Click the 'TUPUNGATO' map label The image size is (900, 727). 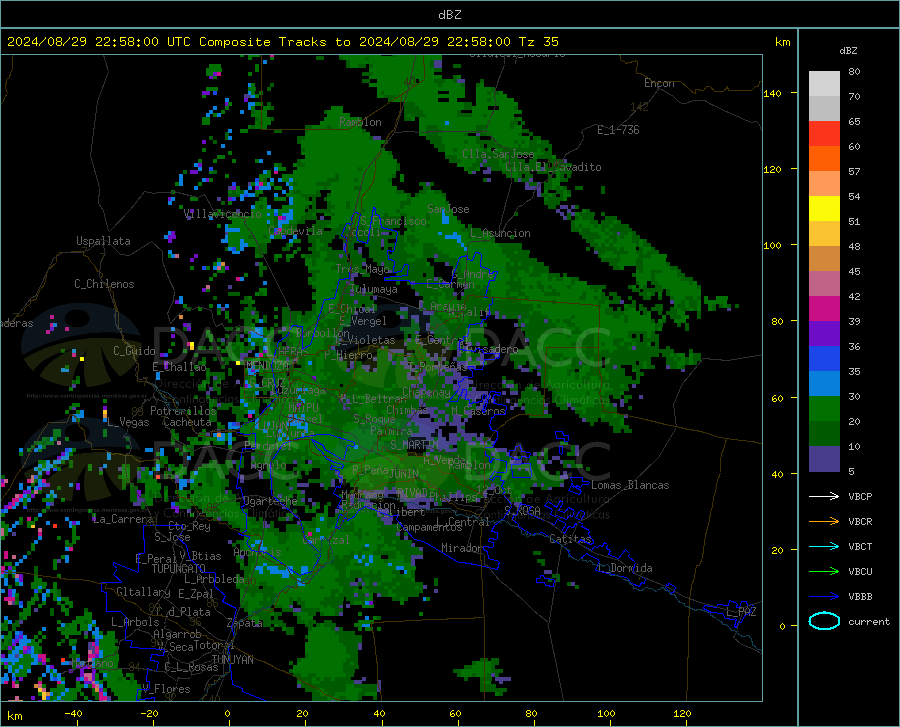coord(179,569)
